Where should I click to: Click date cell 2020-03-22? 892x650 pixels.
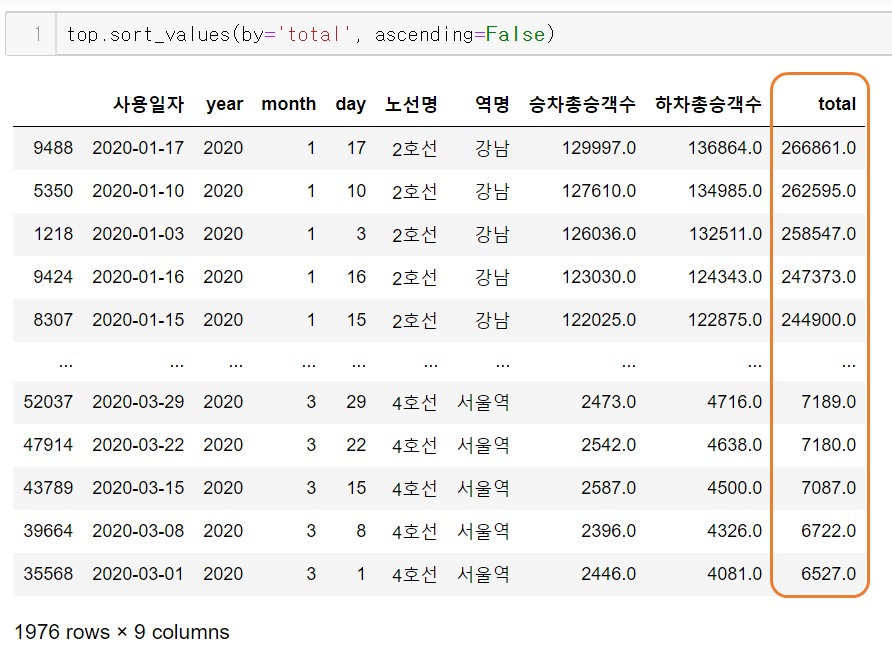point(138,445)
